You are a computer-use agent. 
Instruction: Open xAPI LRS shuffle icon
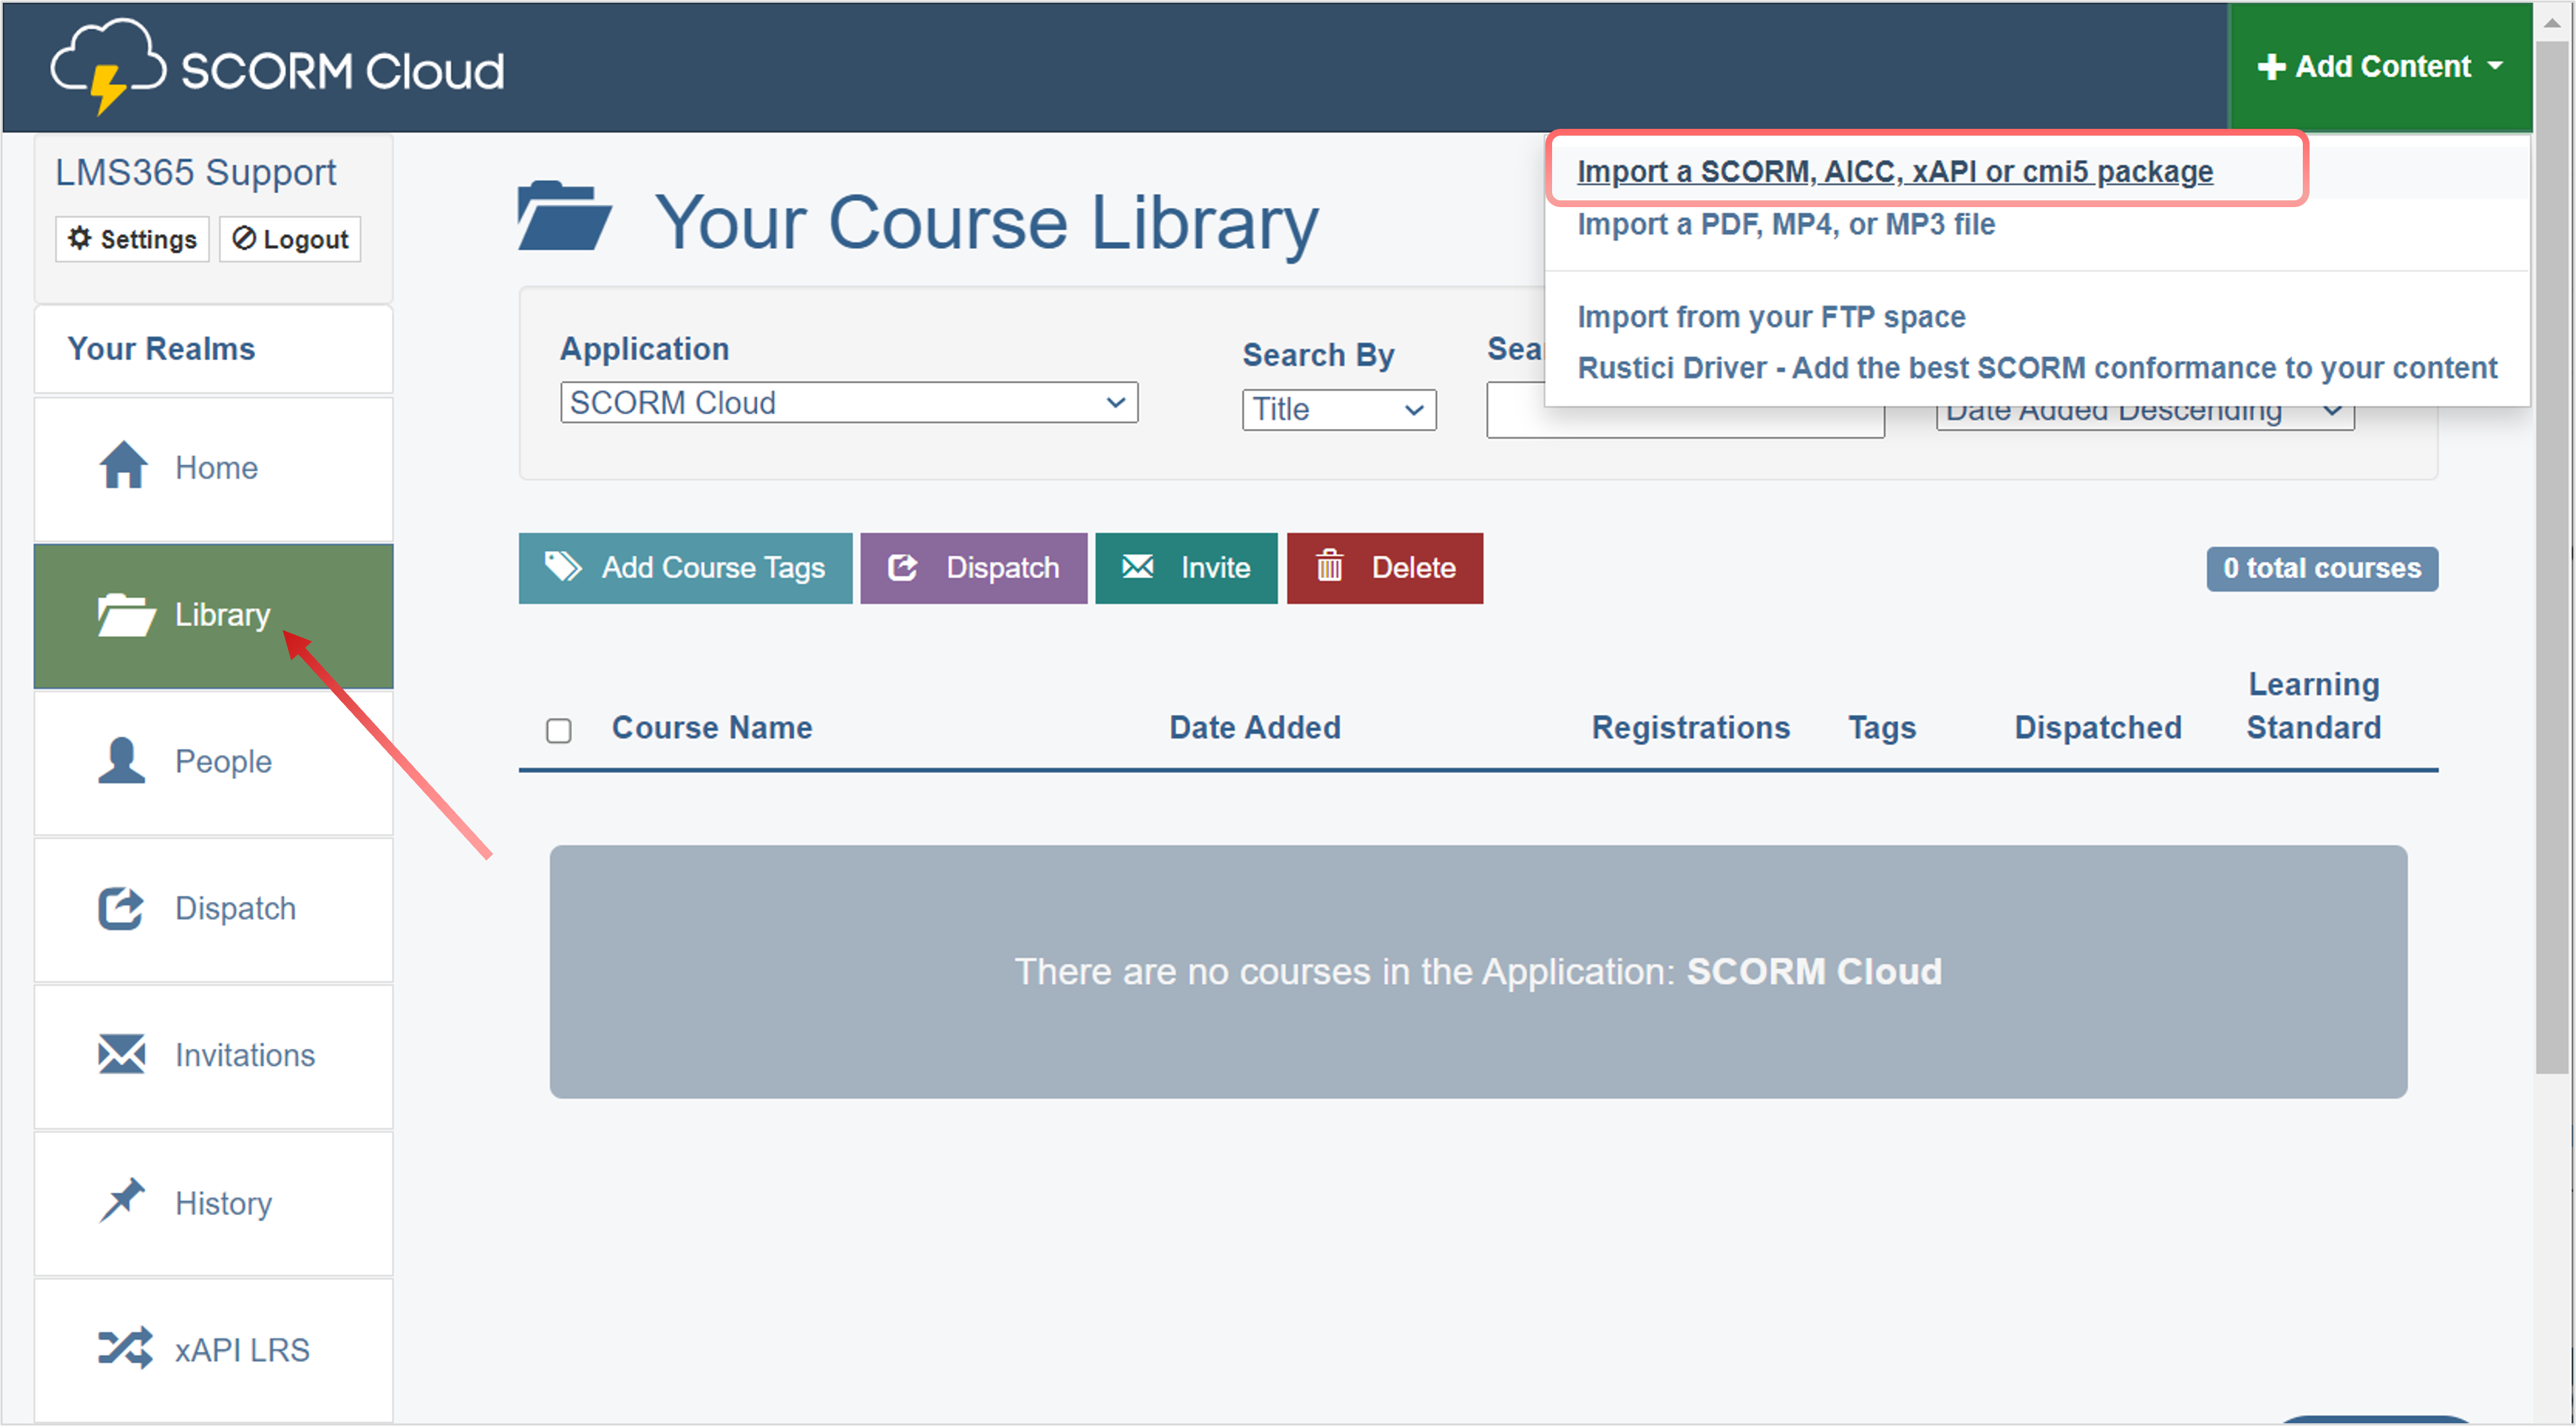(125, 1349)
